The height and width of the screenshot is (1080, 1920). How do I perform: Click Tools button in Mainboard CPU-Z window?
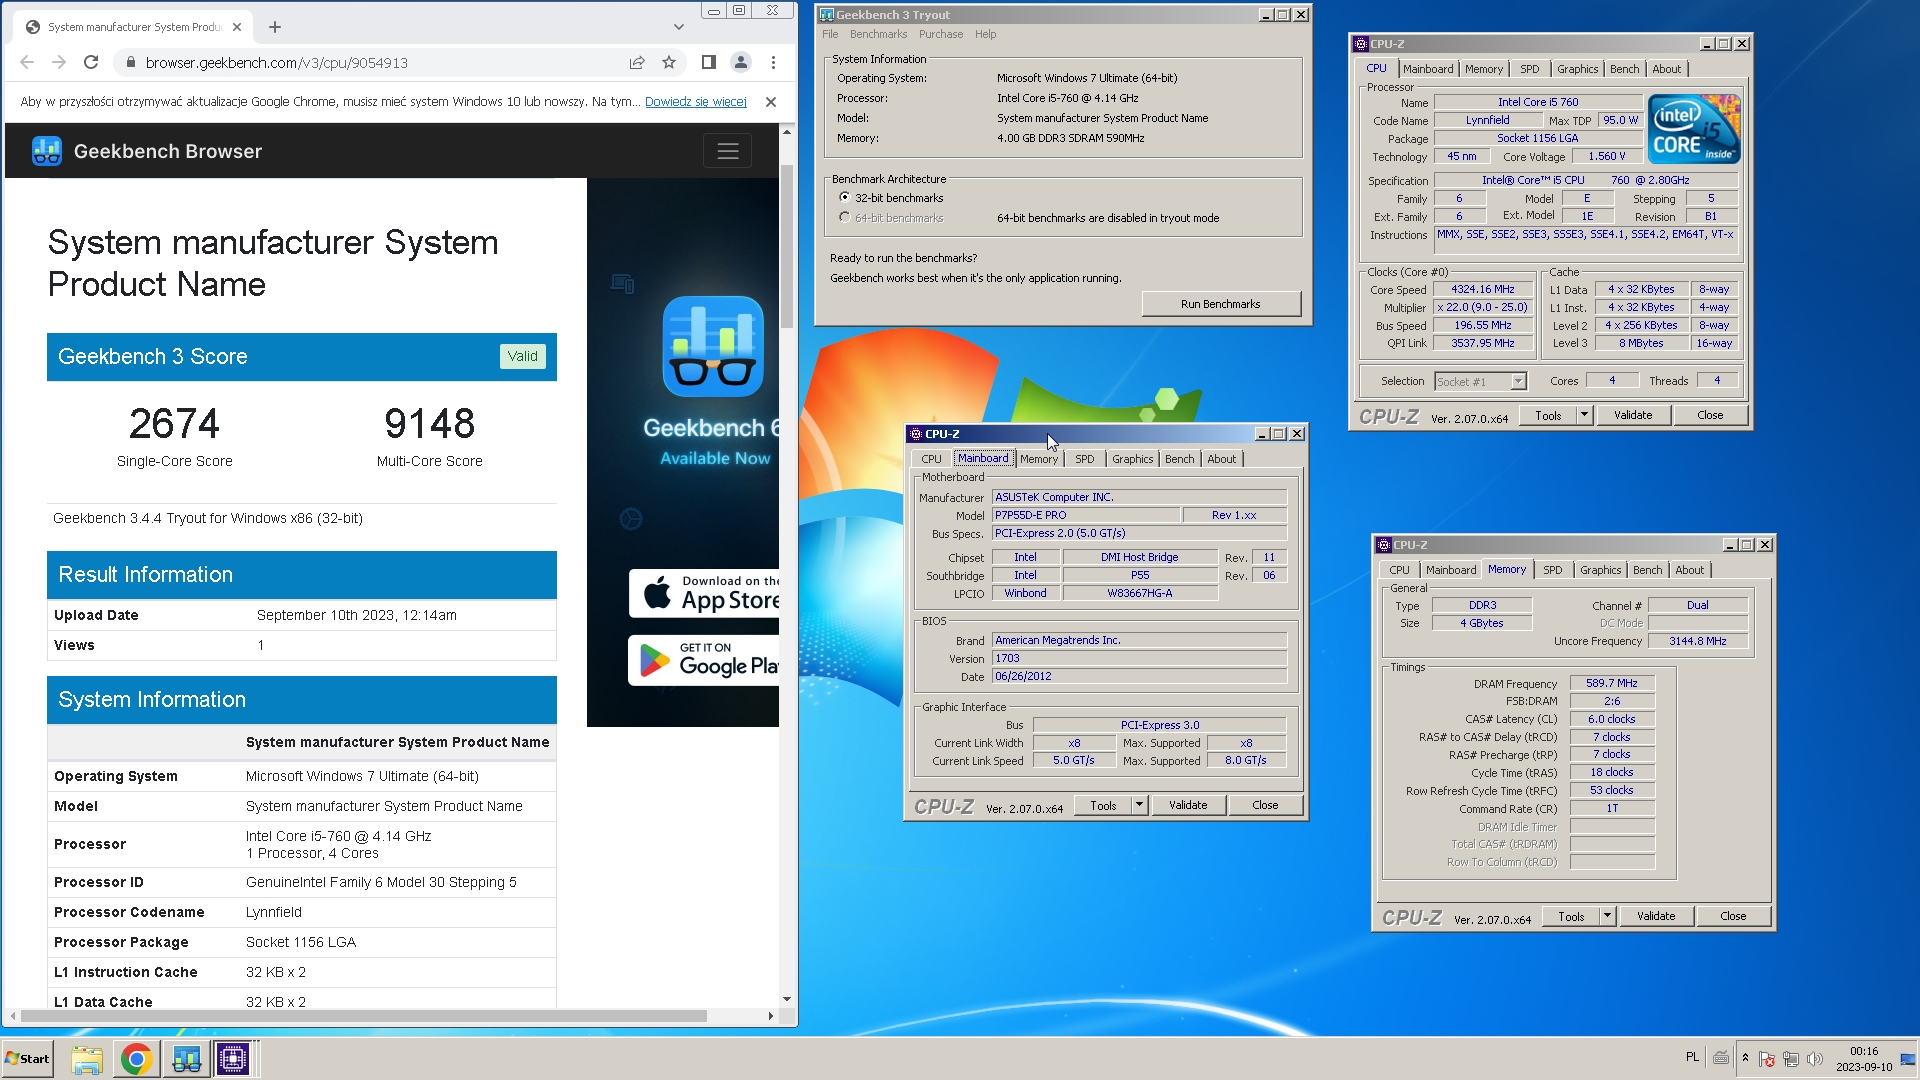1104,805
